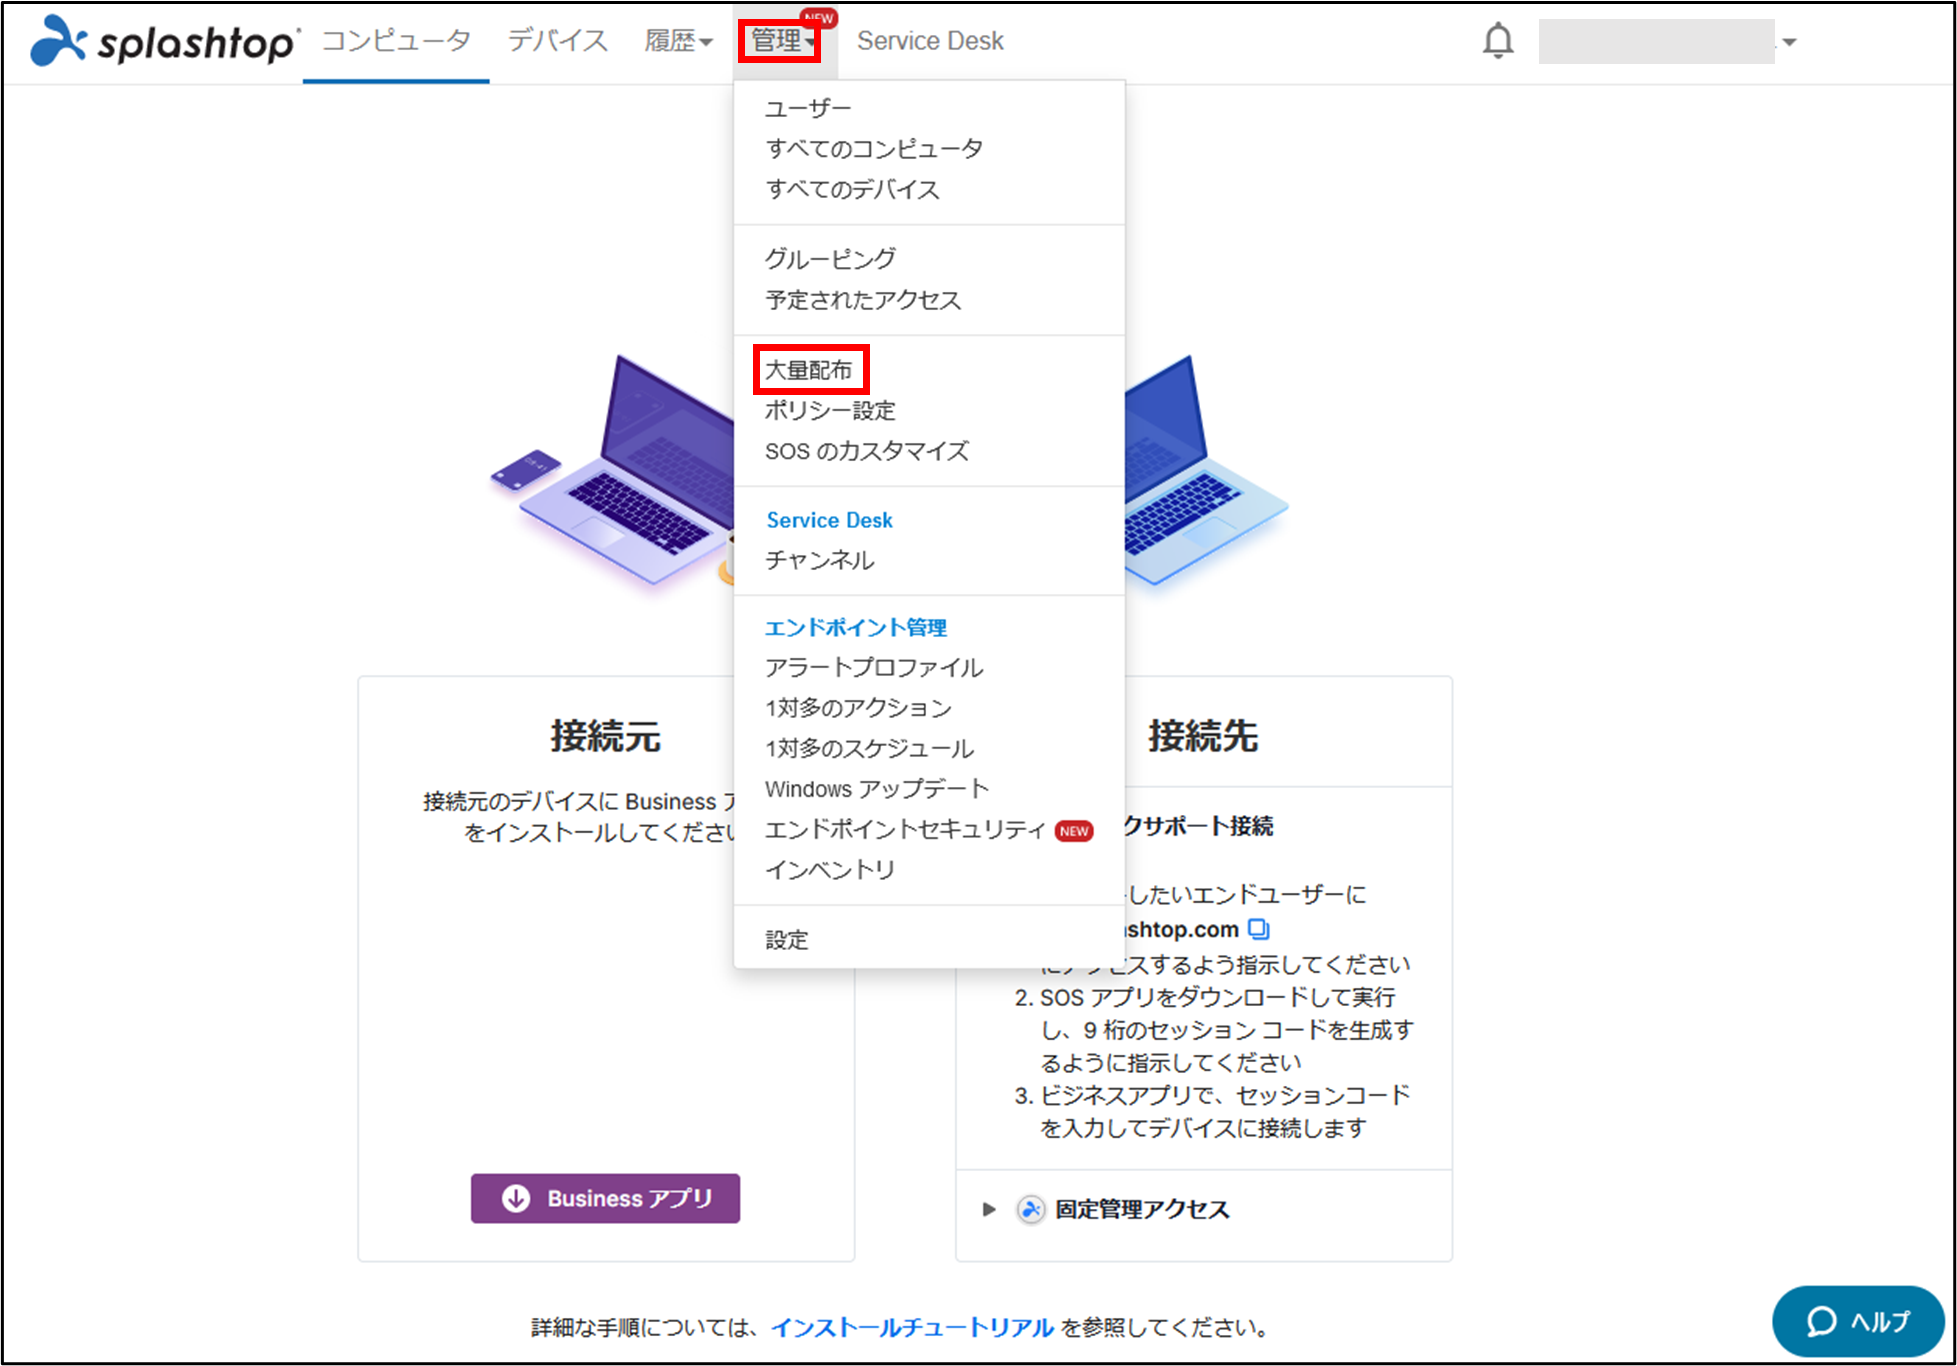The width and height of the screenshot is (1957, 1366).
Task: Choose グルーピング in the dropdown
Action: coord(830,259)
